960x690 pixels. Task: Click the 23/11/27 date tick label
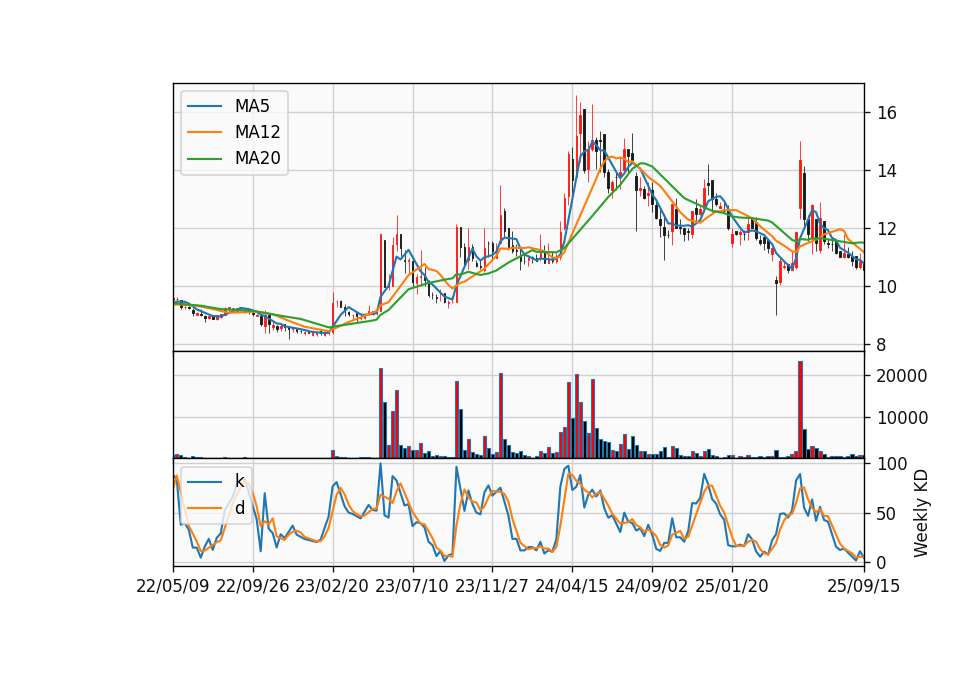tap(492, 586)
